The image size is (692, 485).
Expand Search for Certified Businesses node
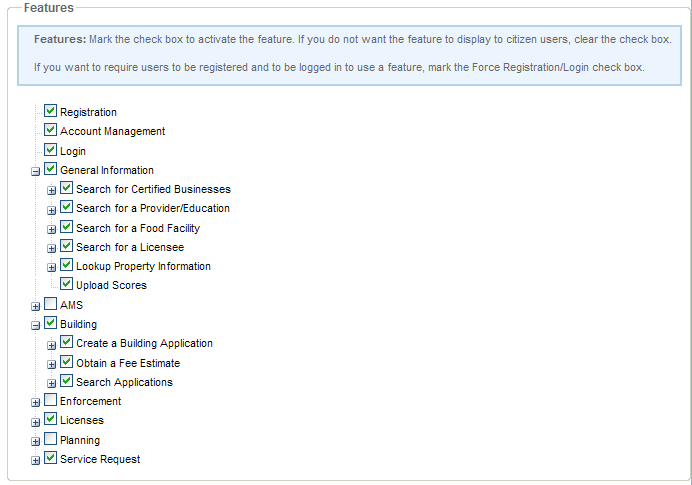pyautogui.click(x=52, y=190)
